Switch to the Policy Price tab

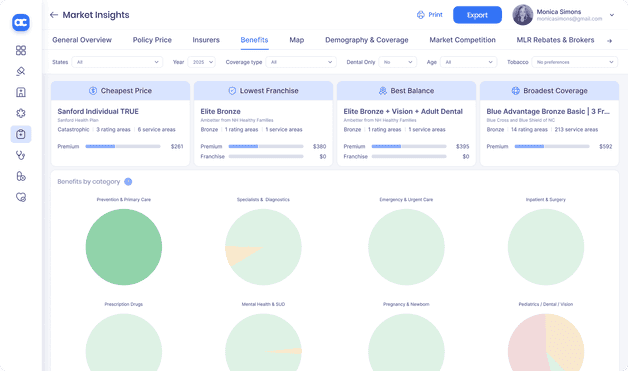point(152,40)
